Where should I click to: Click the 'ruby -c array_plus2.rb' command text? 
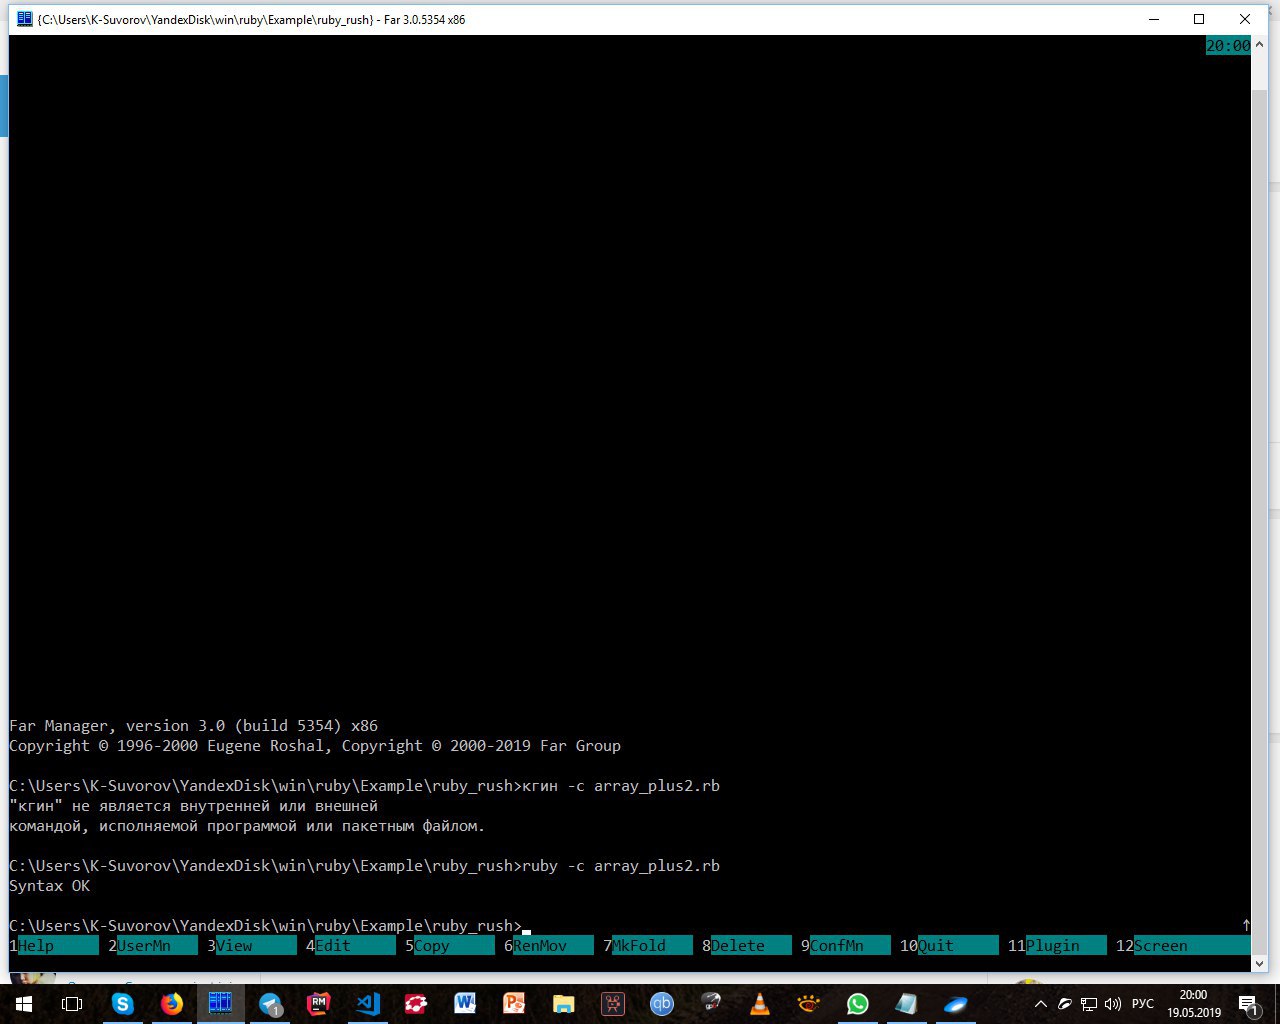[x=621, y=866]
